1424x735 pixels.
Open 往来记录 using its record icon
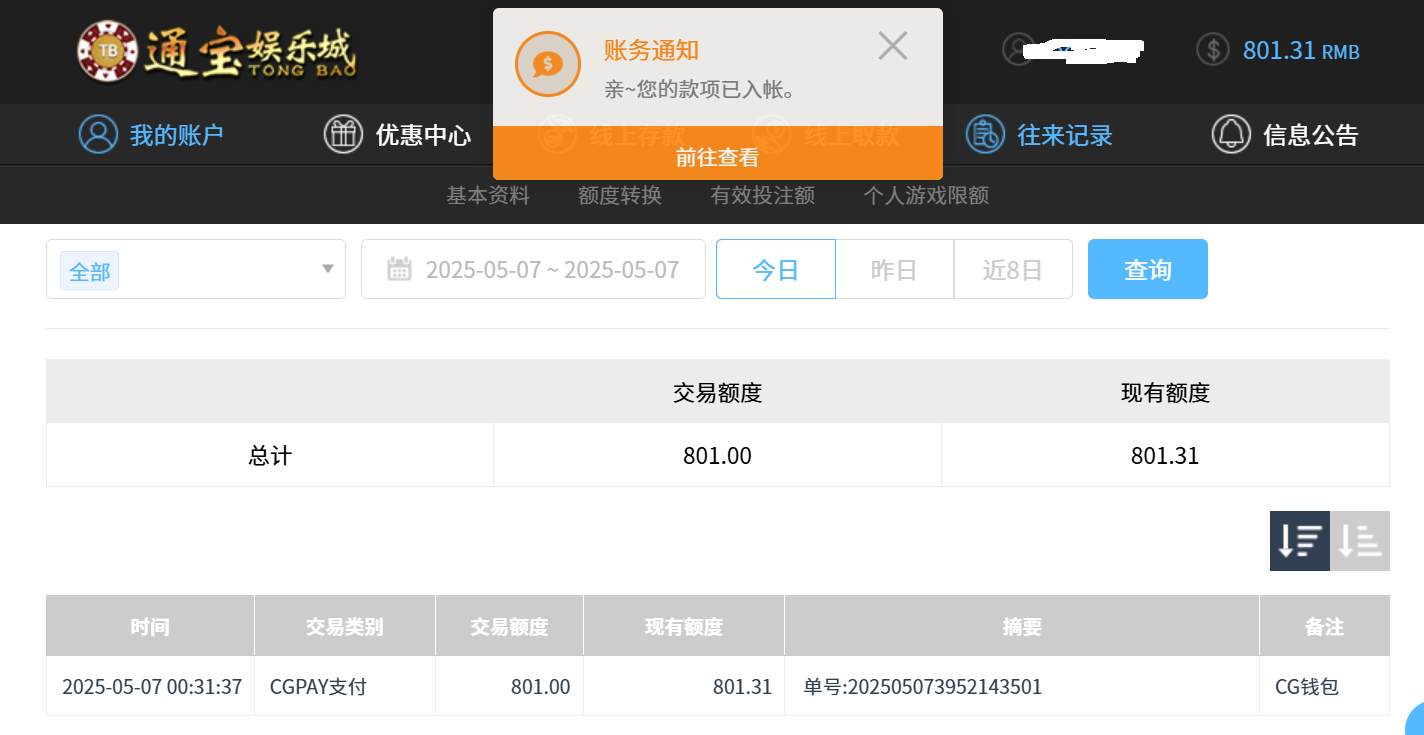985,134
